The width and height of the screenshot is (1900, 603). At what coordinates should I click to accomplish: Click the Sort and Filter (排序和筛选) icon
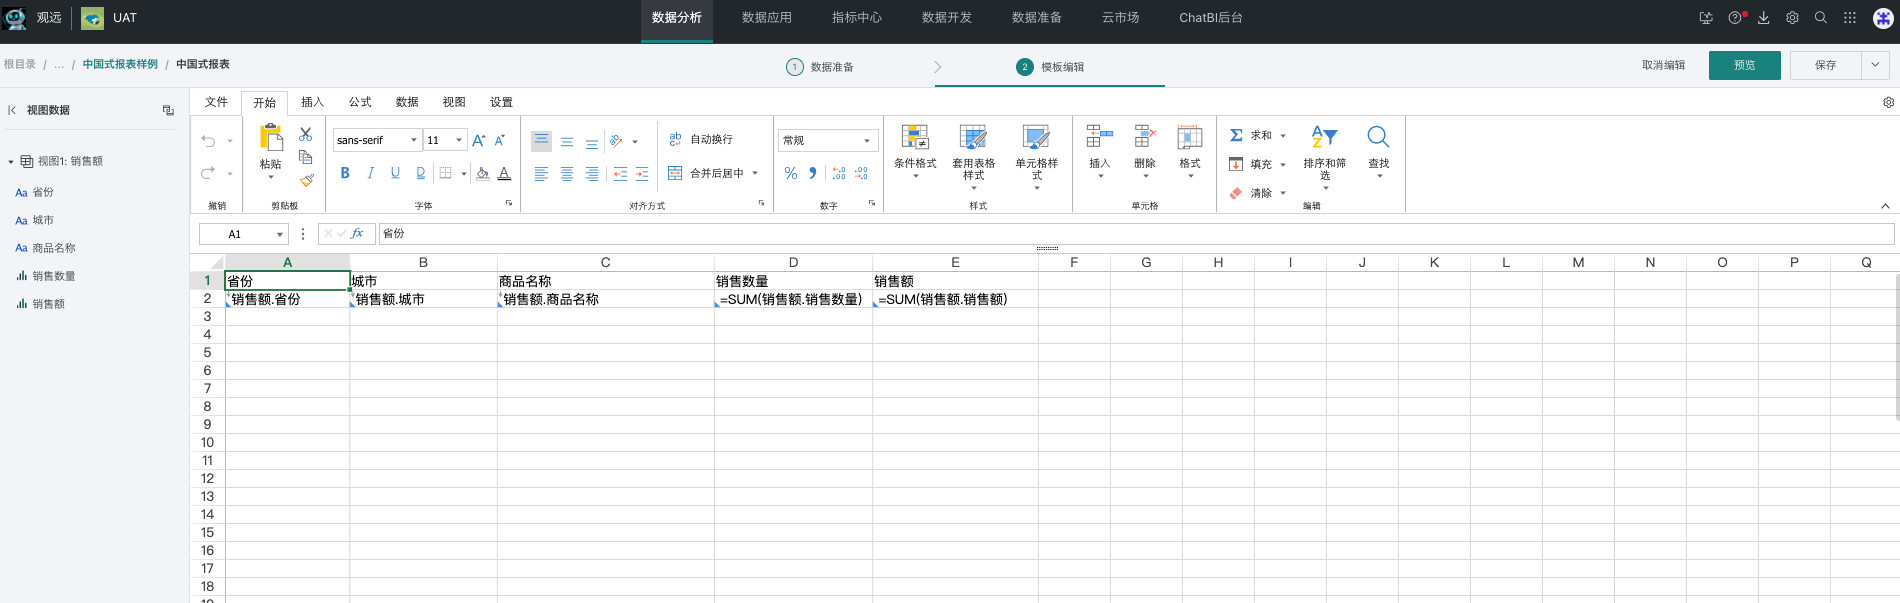pyautogui.click(x=1324, y=138)
